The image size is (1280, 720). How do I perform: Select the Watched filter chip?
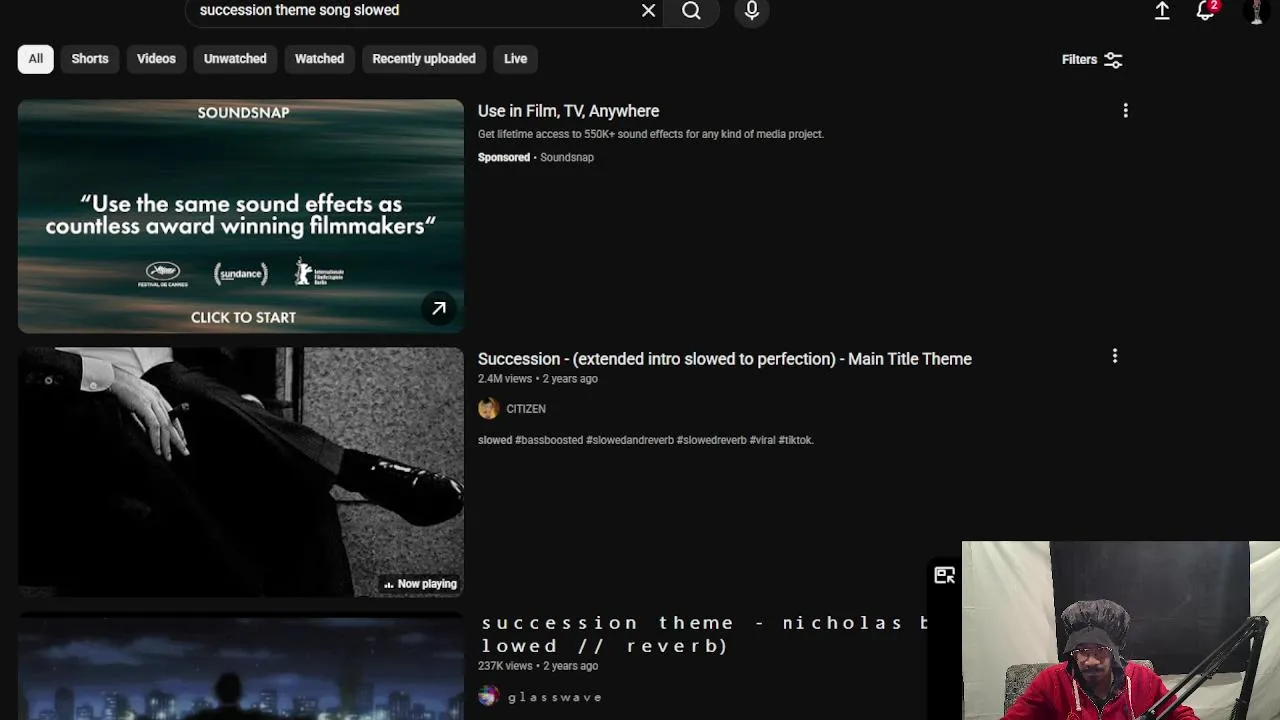point(319,59)
